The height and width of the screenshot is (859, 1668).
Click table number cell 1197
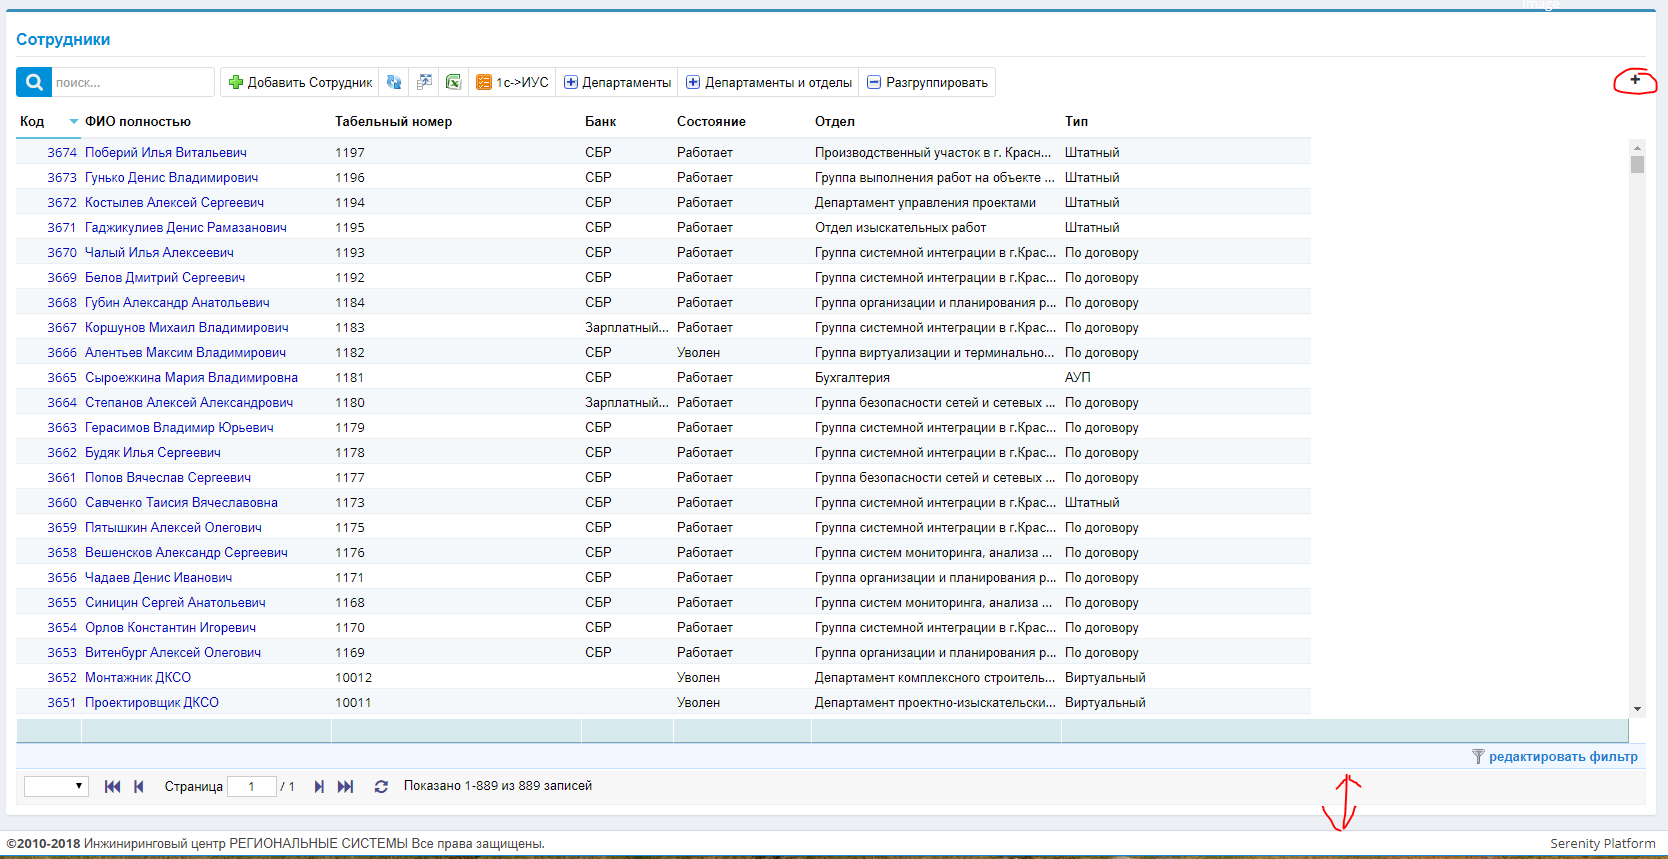[x=350, y=152]
